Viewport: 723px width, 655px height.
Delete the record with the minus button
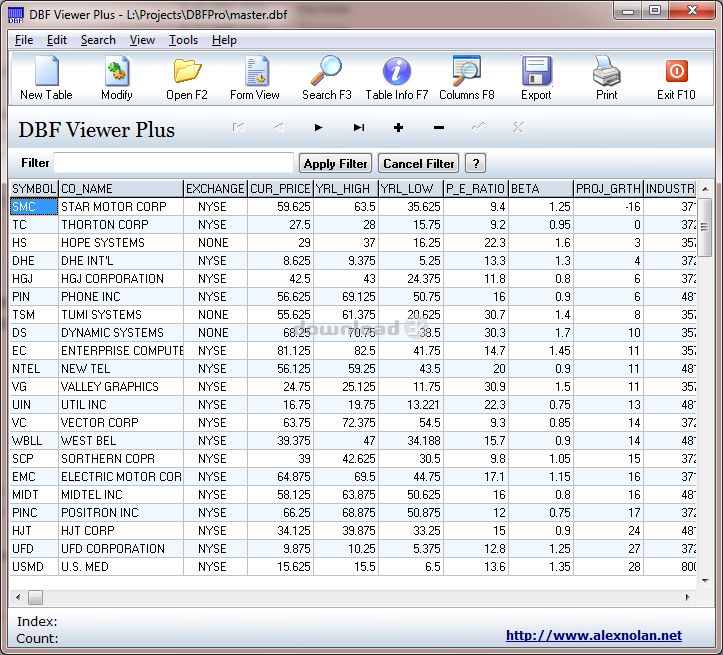(x=439, y=127)
